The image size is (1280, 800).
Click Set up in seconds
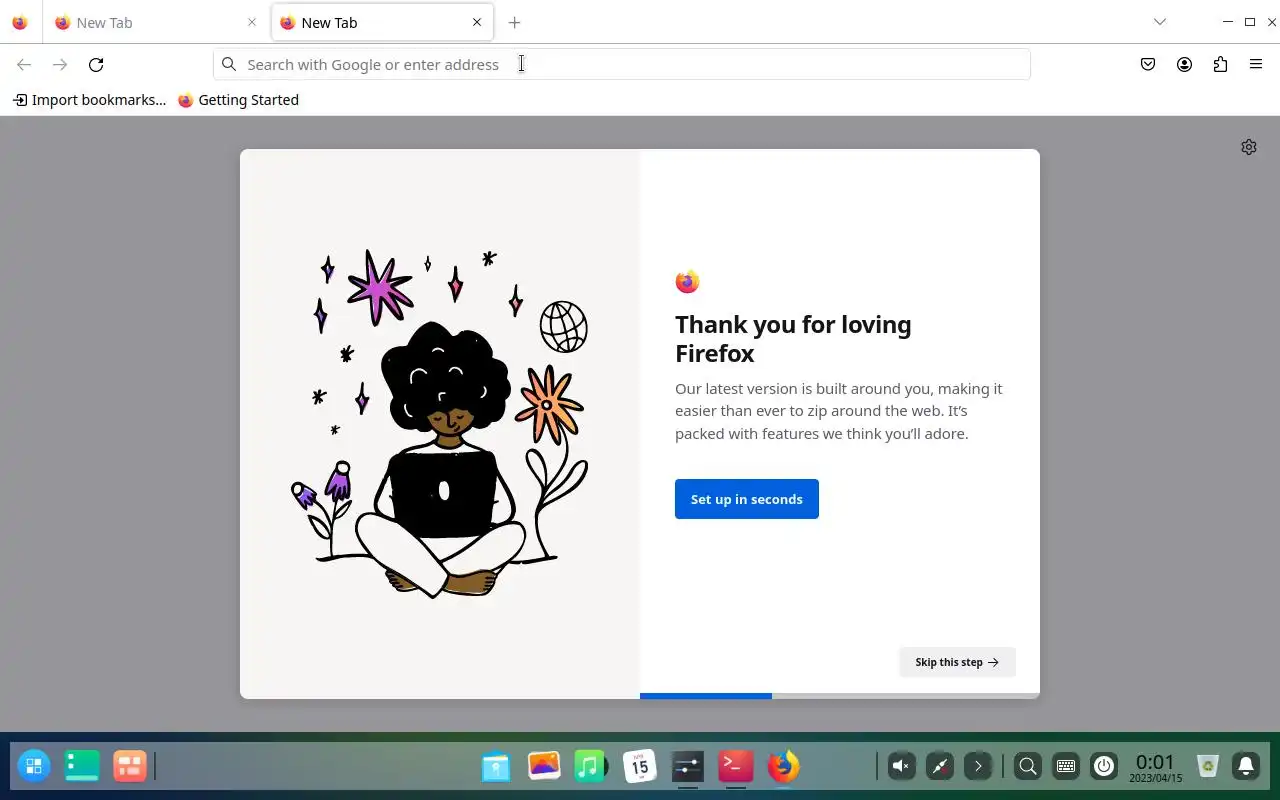(x=747, y=499)
